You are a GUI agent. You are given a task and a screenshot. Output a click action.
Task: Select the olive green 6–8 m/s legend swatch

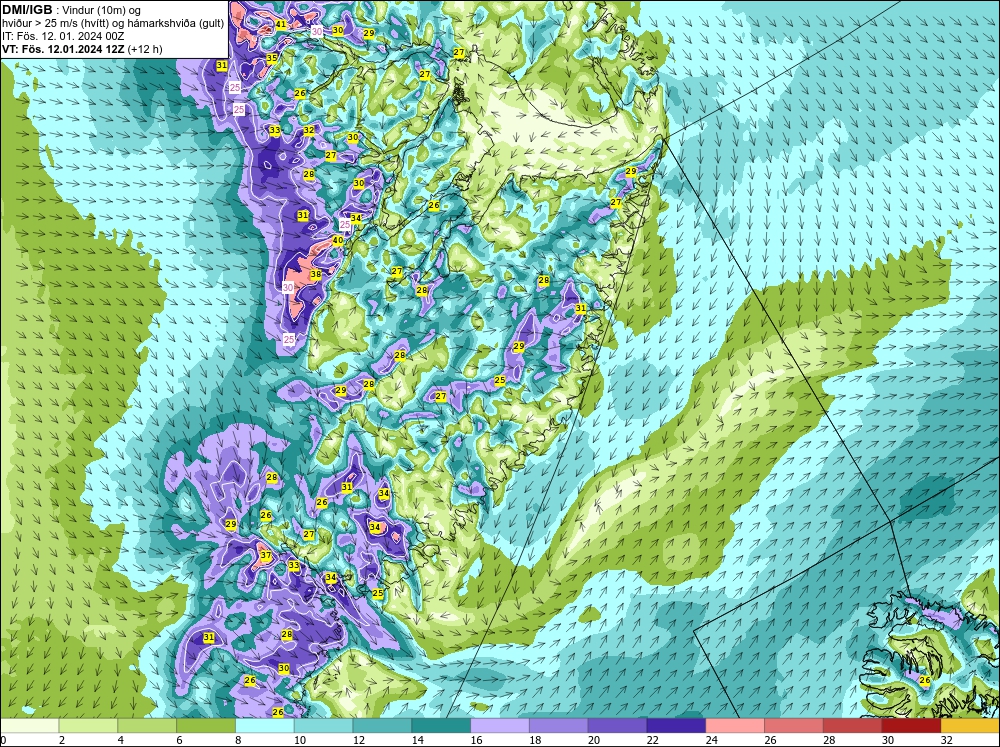coord(206,726)
